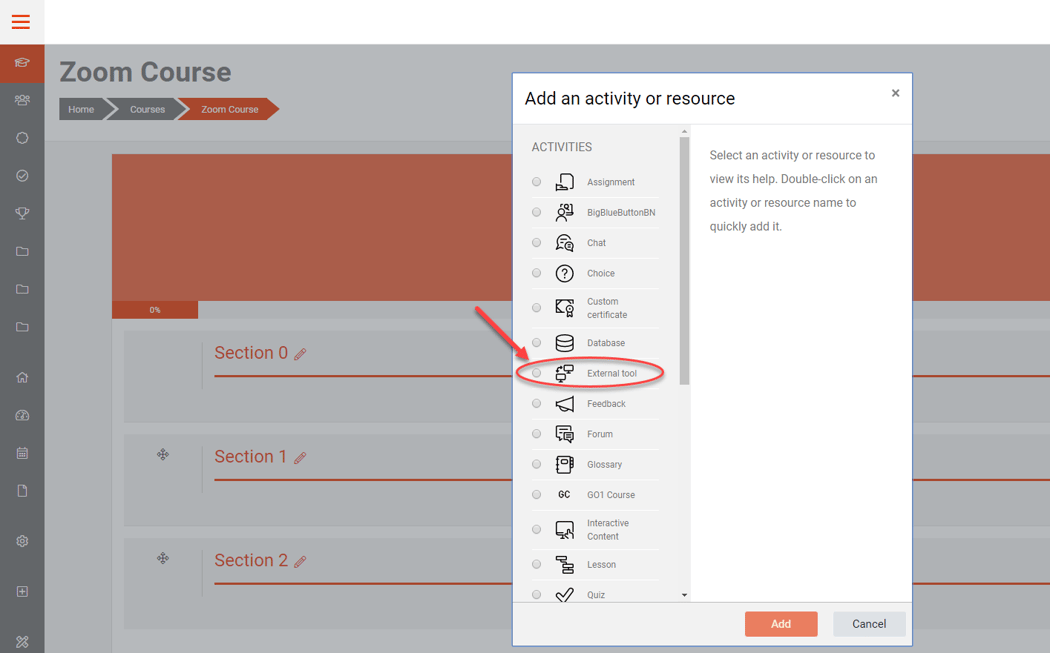Screen dimensions: 1050x653
Task: Click the Forum activity icon
Action: [x=563, y=433]
